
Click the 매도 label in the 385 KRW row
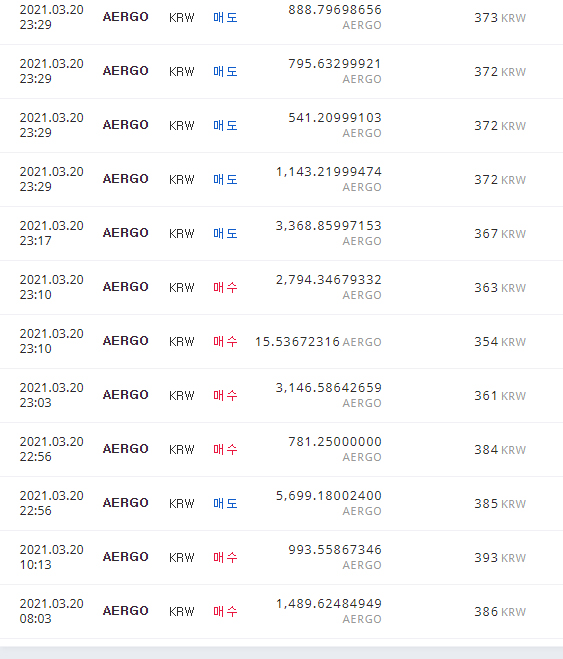click(x=225, y=503)
